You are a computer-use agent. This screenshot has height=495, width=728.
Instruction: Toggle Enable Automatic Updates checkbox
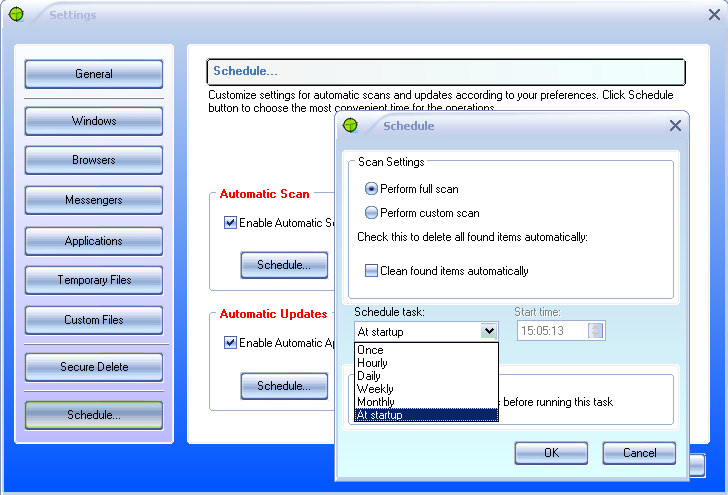pyautogui.click(x=231, y=343)
